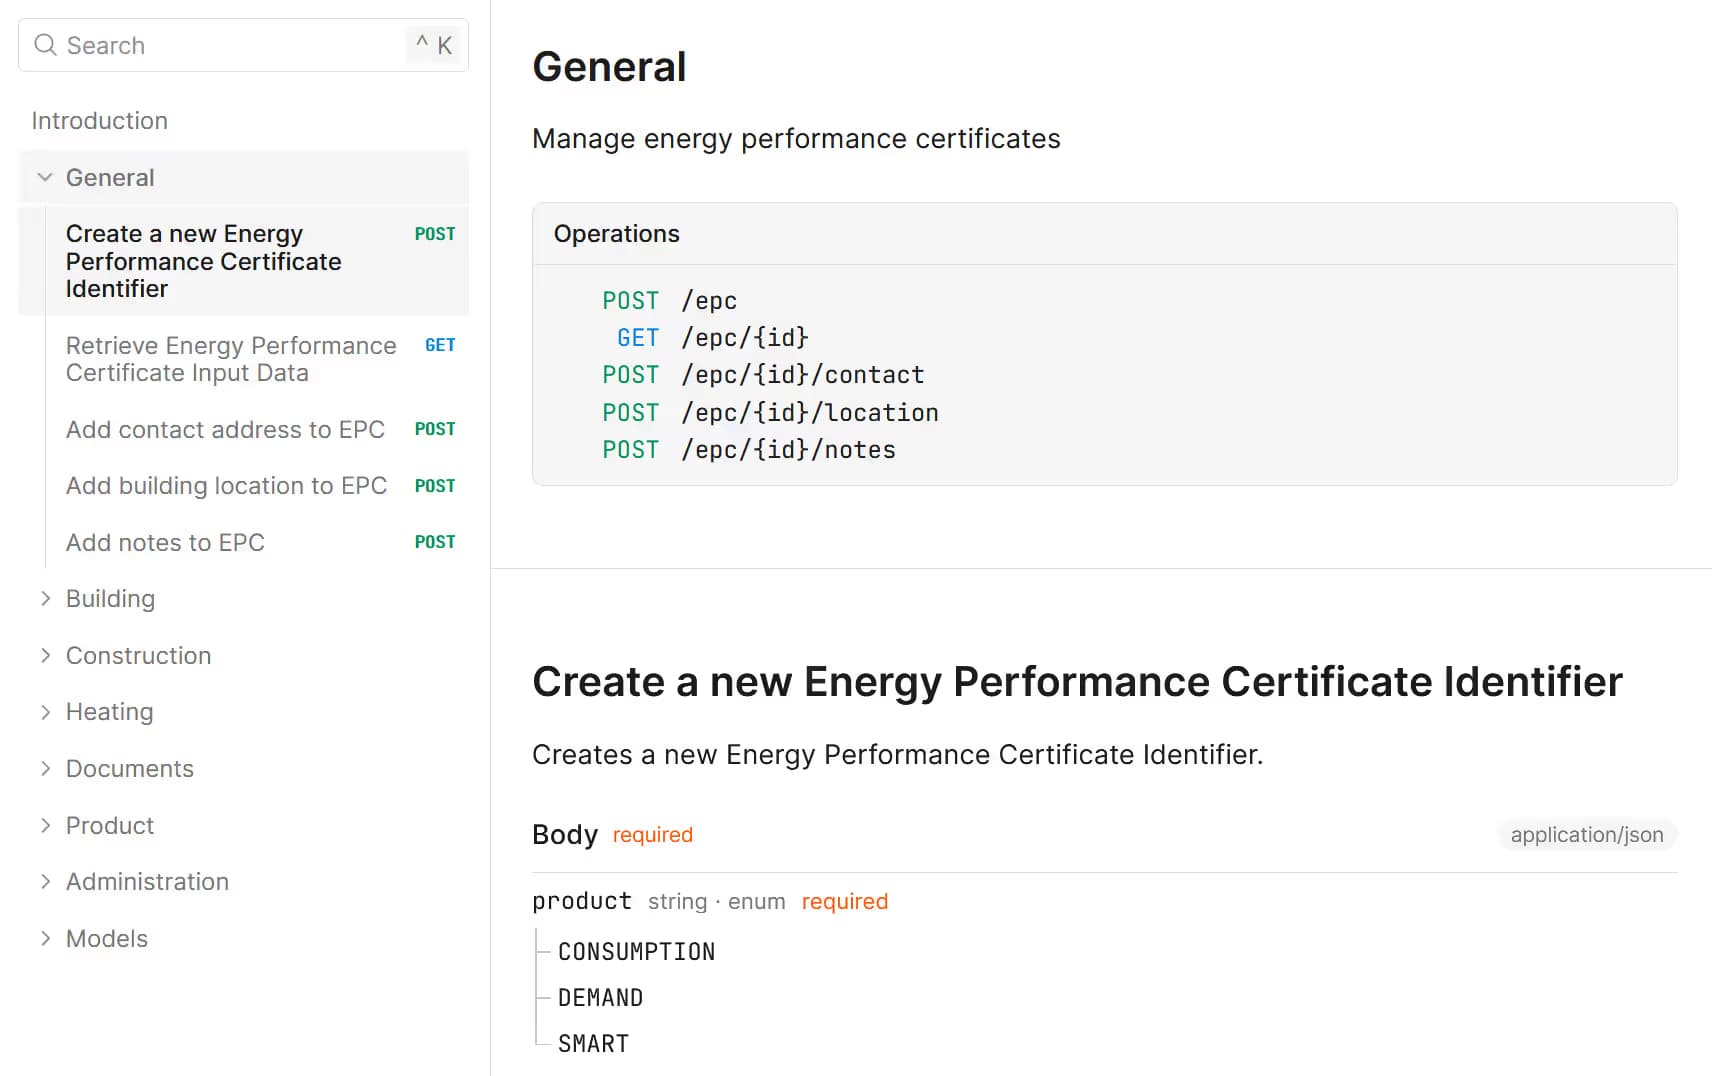1712x1076 pixels.
Task: Click the POST badge next to Add notes to EPC
Action: pyautogui.click(x=434, y=542)
